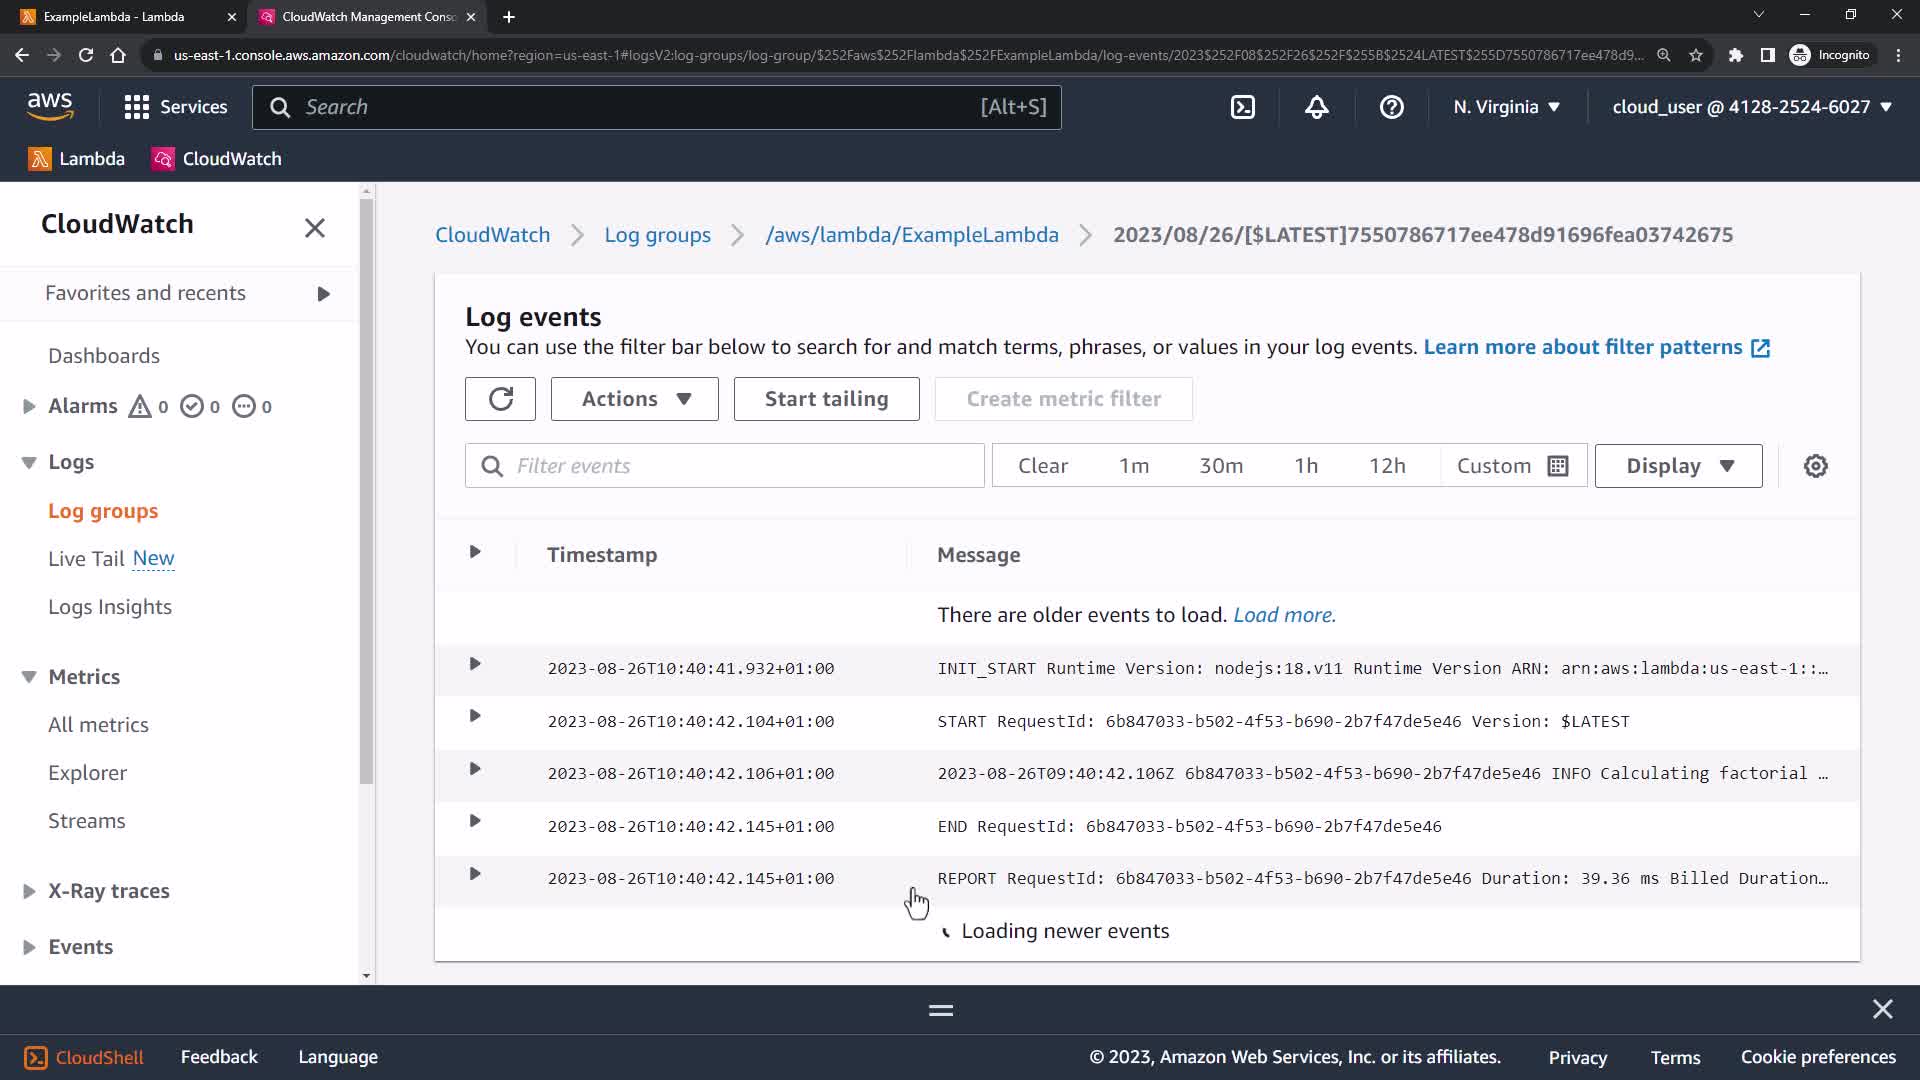Open the Display dropdown
Image resolution: width=1920 pixels, height=1080 pixels.
(1678, 466)
